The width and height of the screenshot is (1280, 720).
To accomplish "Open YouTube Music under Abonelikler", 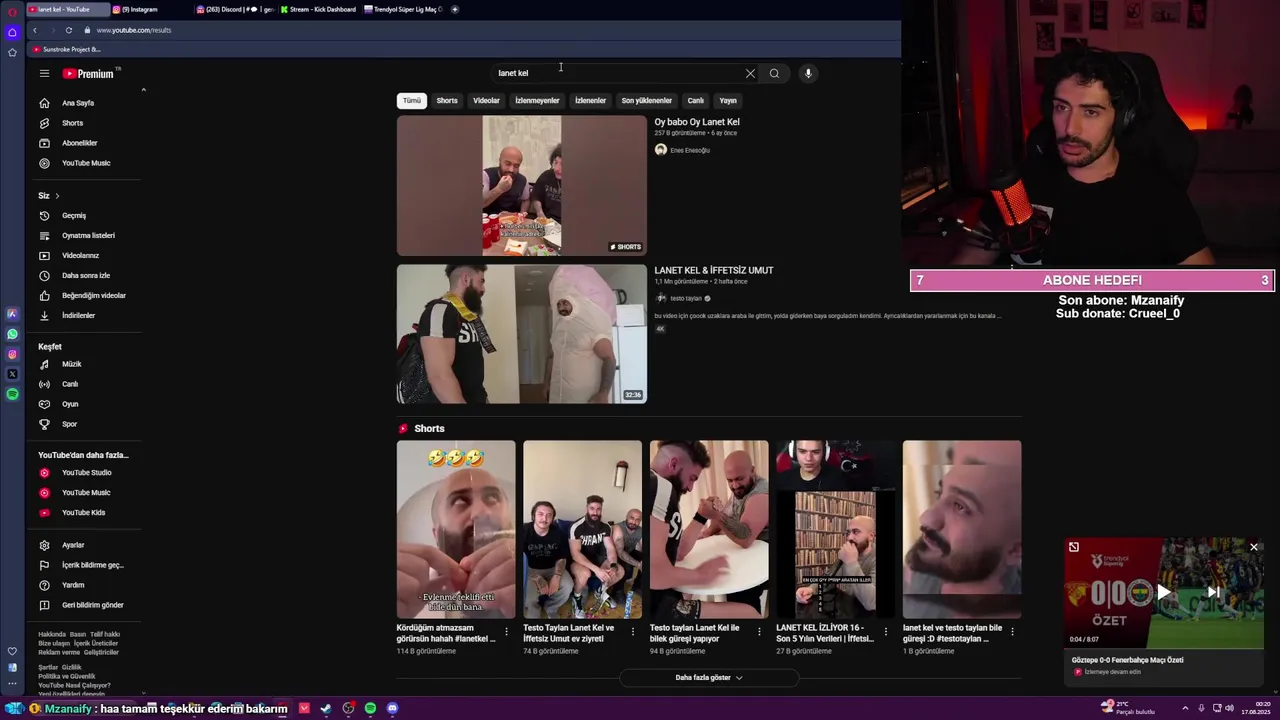I will pyautogui.click(x=86, y=163).
